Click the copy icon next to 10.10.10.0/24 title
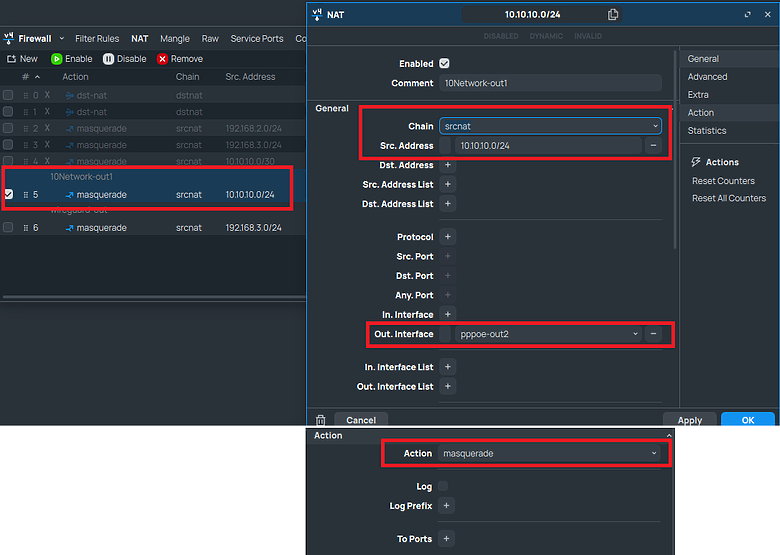 tap(612, 14)
